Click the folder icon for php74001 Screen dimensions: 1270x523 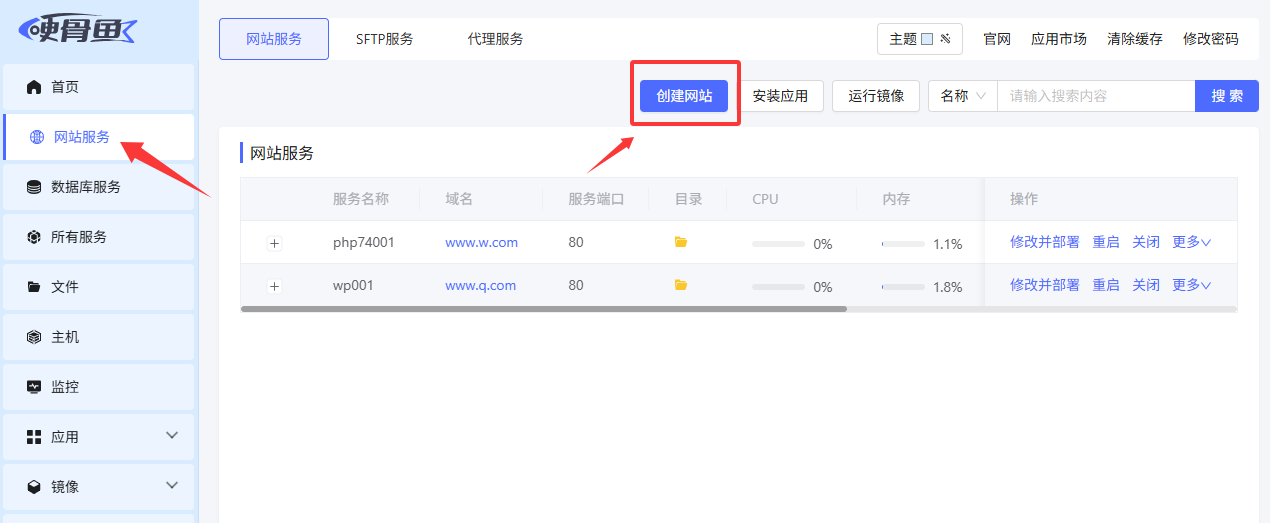[x=681, y=242]
